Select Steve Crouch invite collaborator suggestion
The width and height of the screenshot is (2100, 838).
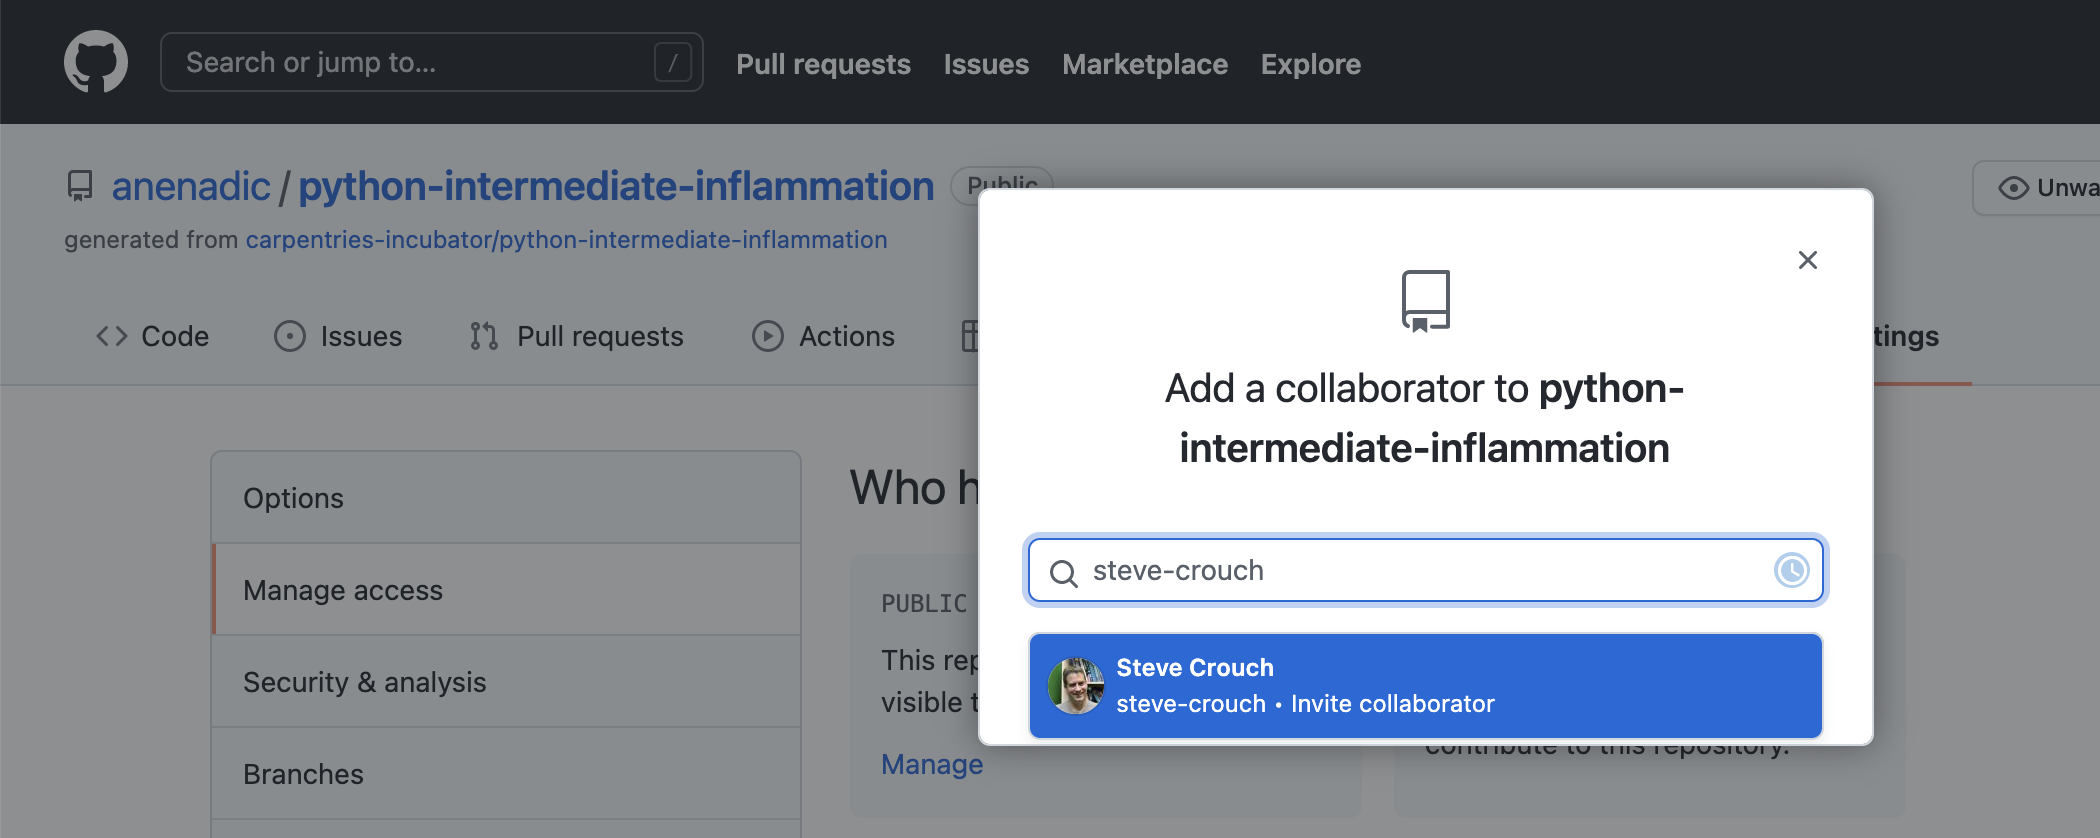tap(1426, 686)
